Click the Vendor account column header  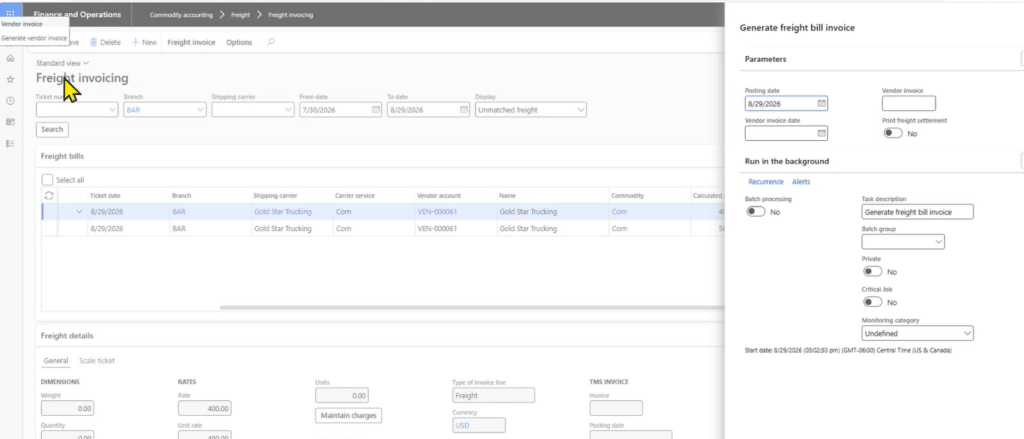coord(439,195)
